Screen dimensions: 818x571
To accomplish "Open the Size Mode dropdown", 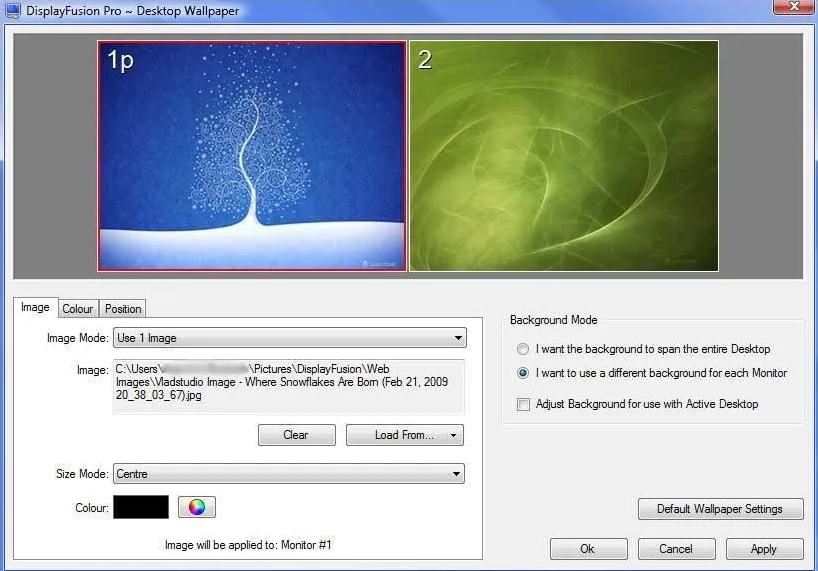I will pos(288,473).
